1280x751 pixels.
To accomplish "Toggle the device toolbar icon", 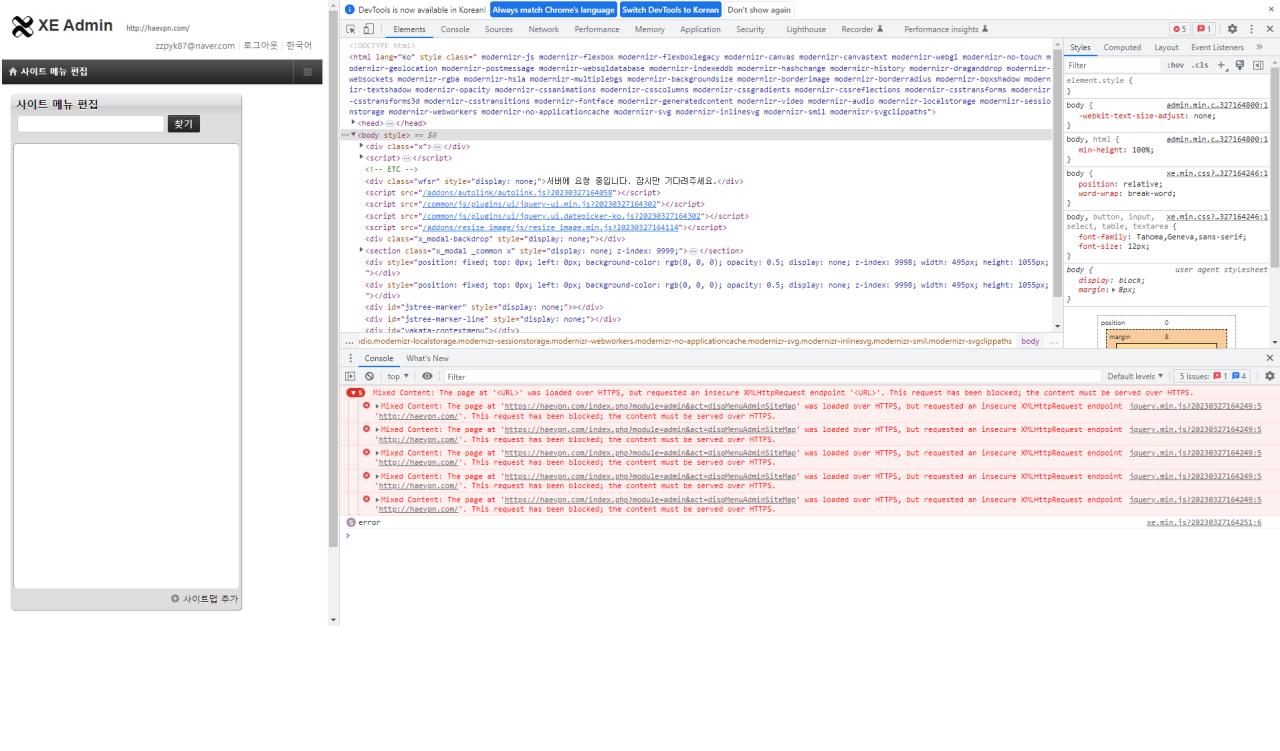I will (x=369, y=30).
